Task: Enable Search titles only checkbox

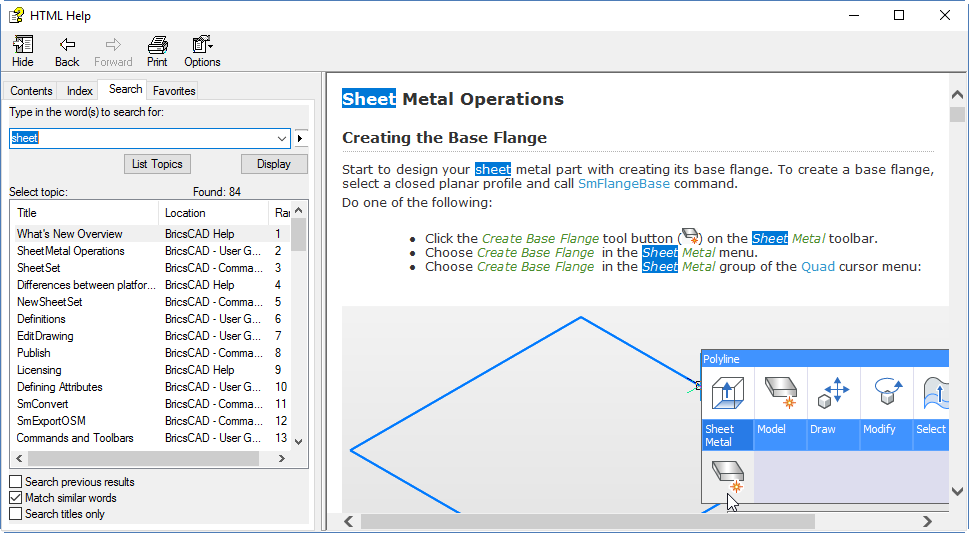Action: pos(16,514)
